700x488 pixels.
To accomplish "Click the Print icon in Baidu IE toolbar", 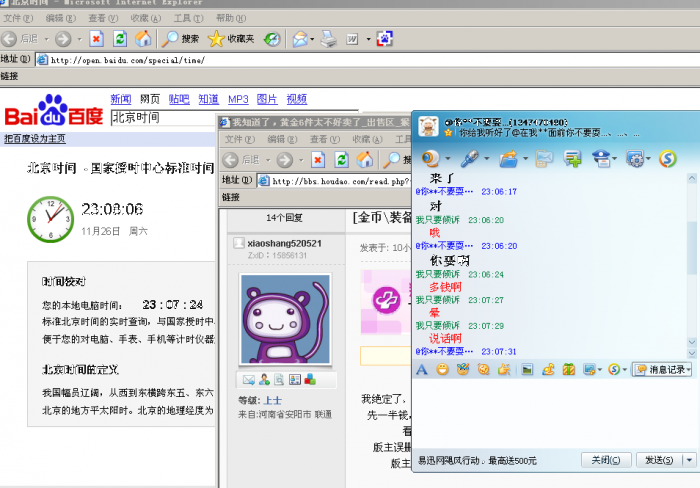I will [x=329, y=39].
